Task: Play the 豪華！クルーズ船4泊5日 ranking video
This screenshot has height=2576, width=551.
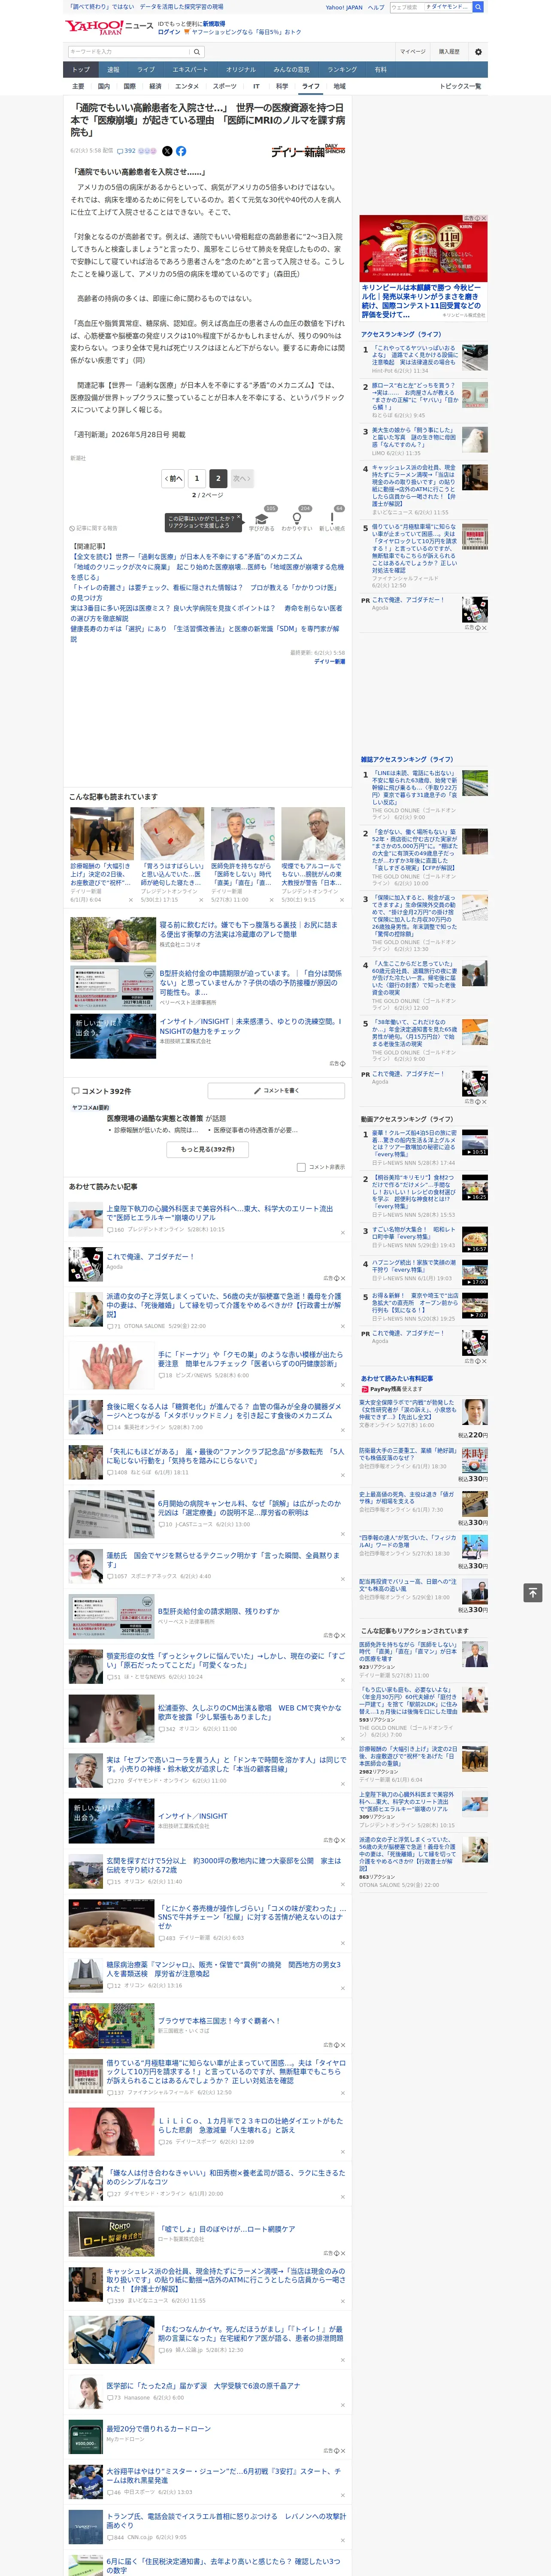Action: click(x=475, y=1143)
